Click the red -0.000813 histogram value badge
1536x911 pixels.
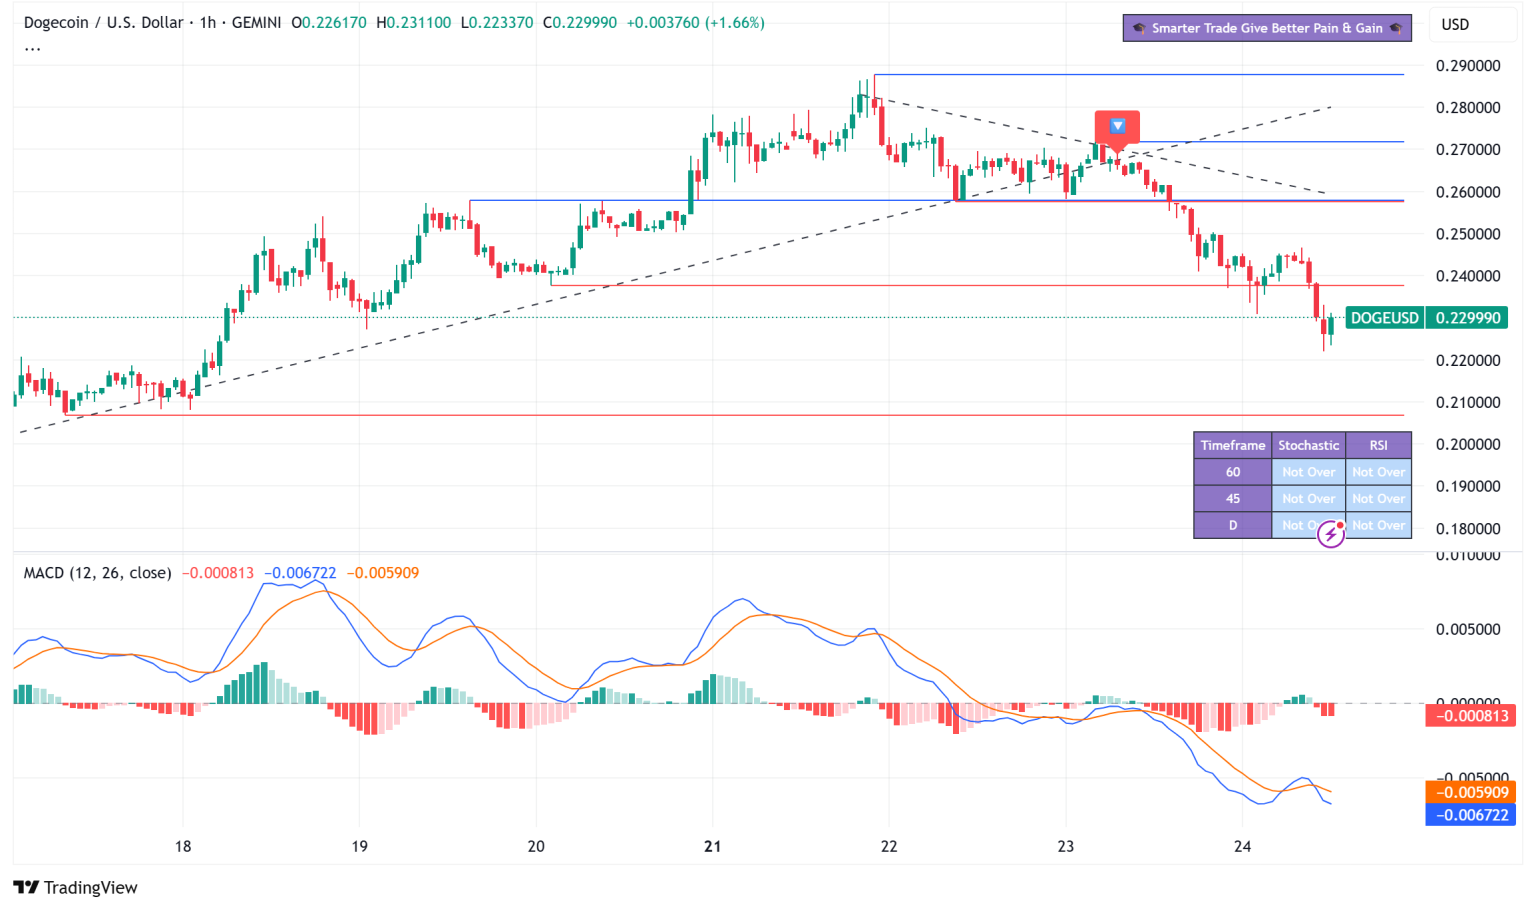pyautogui.click(x=1470, y=714)
